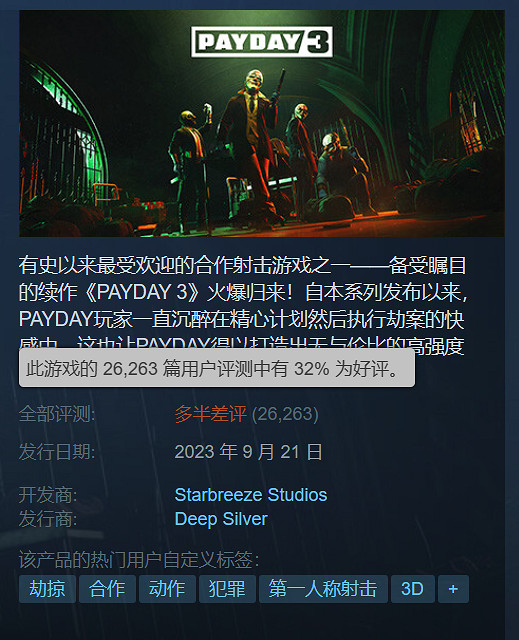
Task: Expand more user tags with plus button
Action: click(x=453, y=589)
